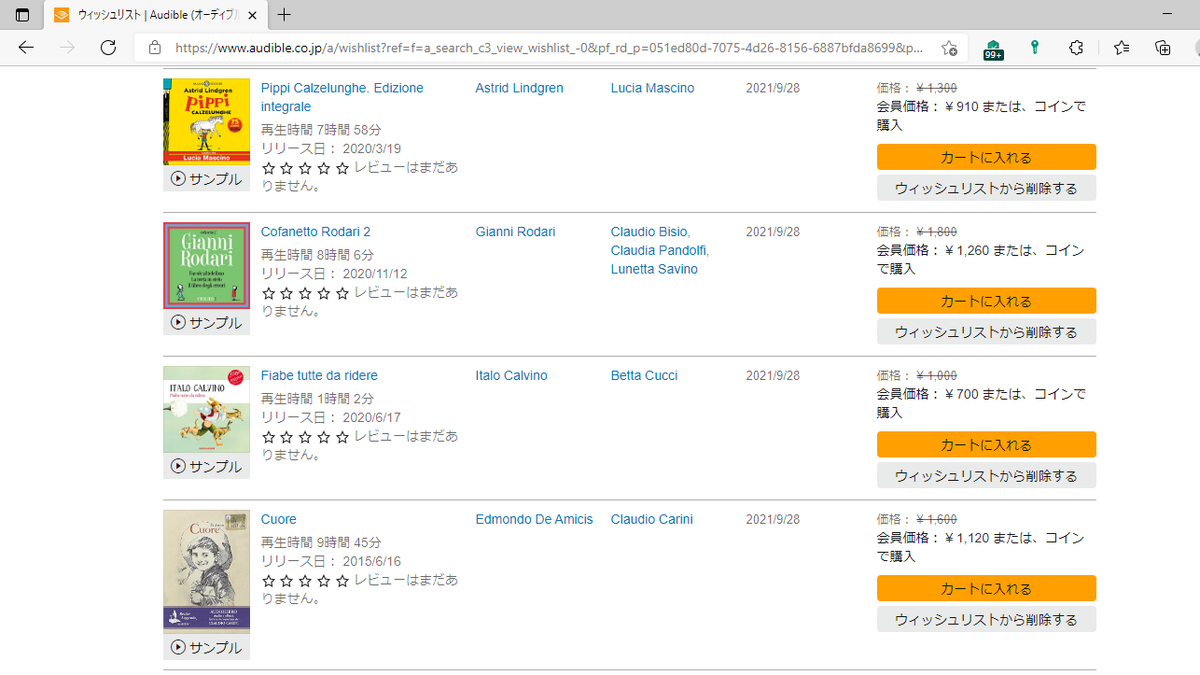This screenshot has width=1200, height=675.
Task: View author Edmondo De Amicis
Action: [x=534, y=519]
